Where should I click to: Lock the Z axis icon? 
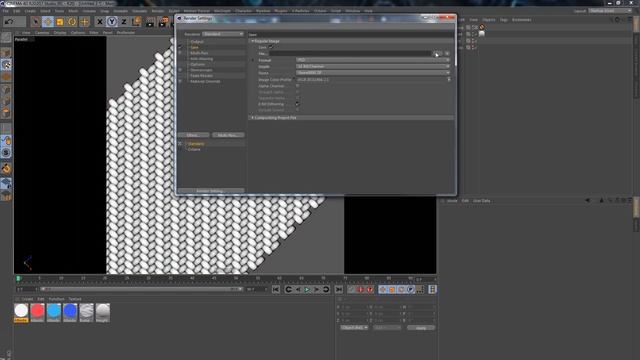124,21
